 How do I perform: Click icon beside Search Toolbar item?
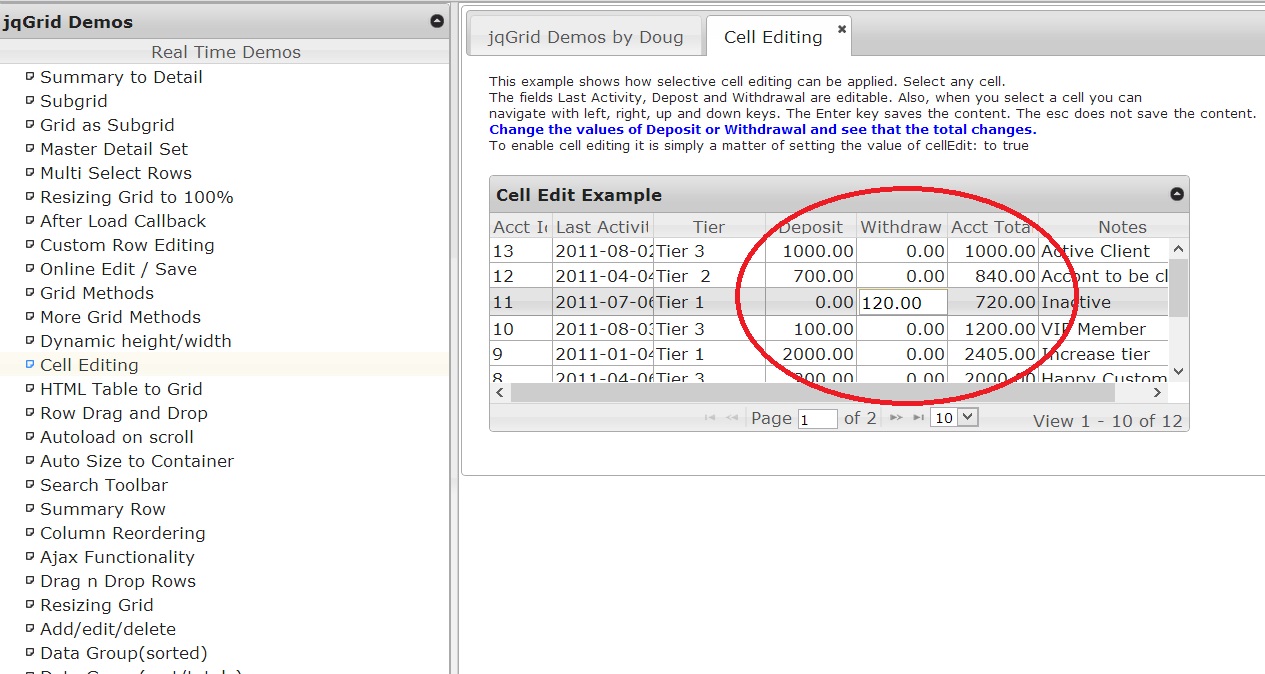pyautogui.click(x=30, y=484)
